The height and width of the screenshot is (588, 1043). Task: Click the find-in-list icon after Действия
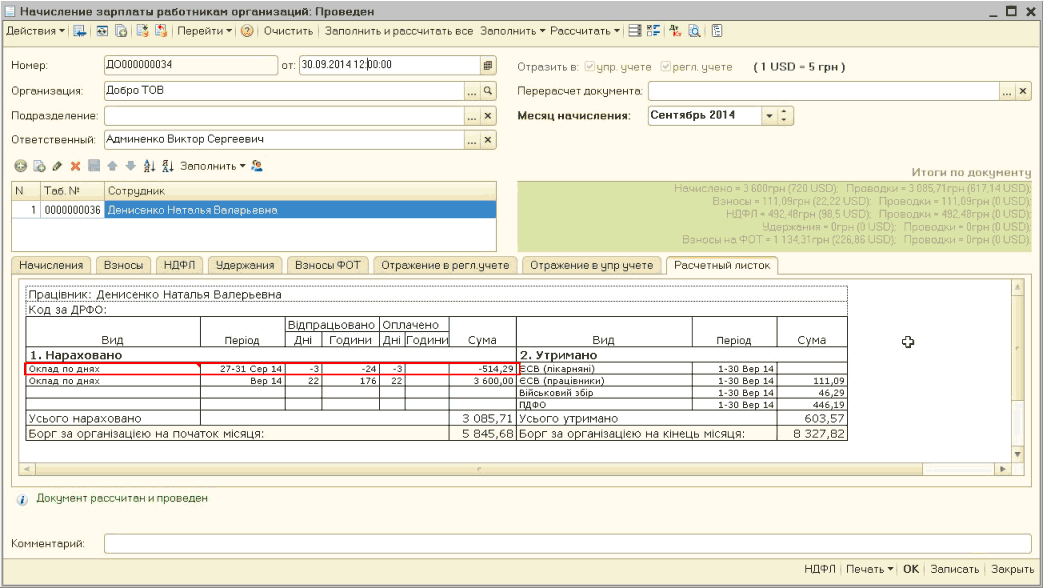[x=79, y=31]
